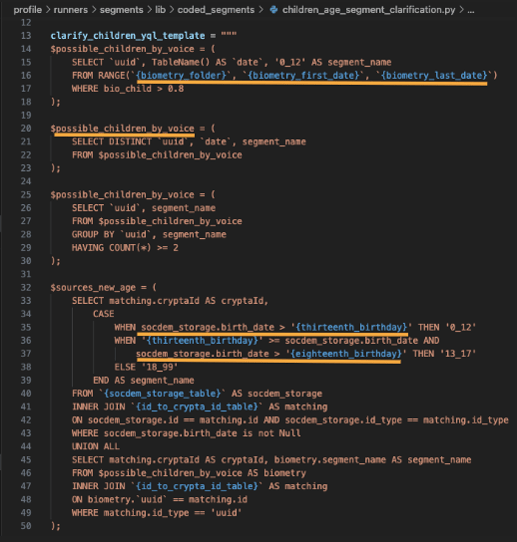Click the chevron after the file name

461,10
